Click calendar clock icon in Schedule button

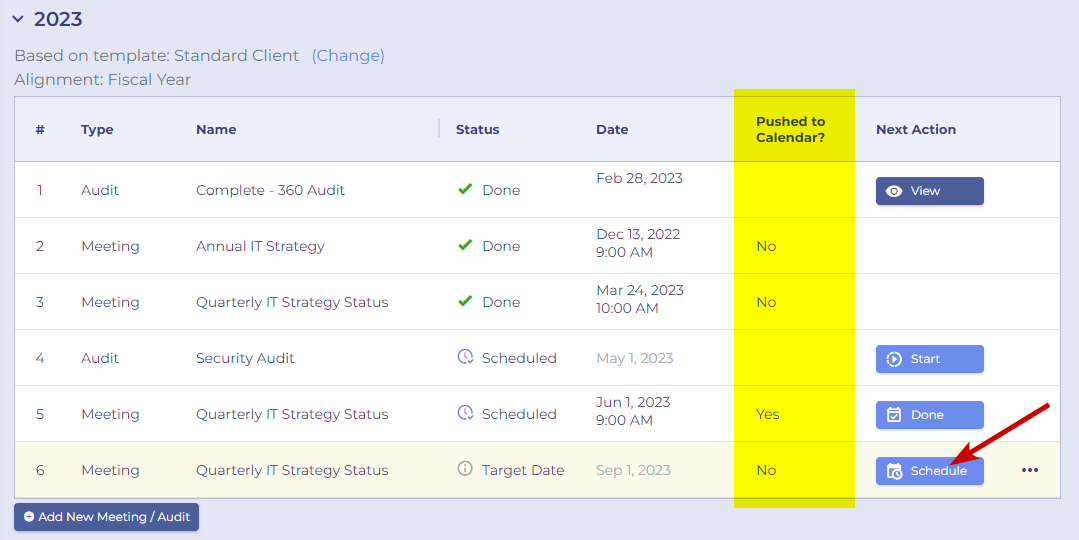(x=894, y=471)
